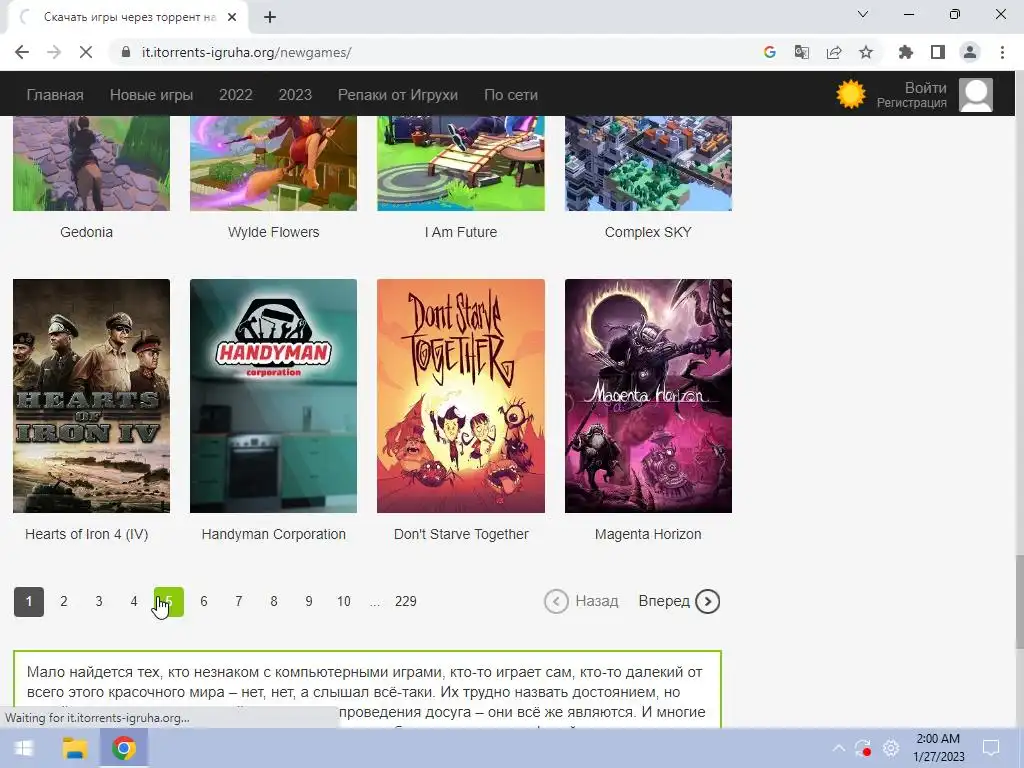Go to pagination page 8

[x=274, y=601]
